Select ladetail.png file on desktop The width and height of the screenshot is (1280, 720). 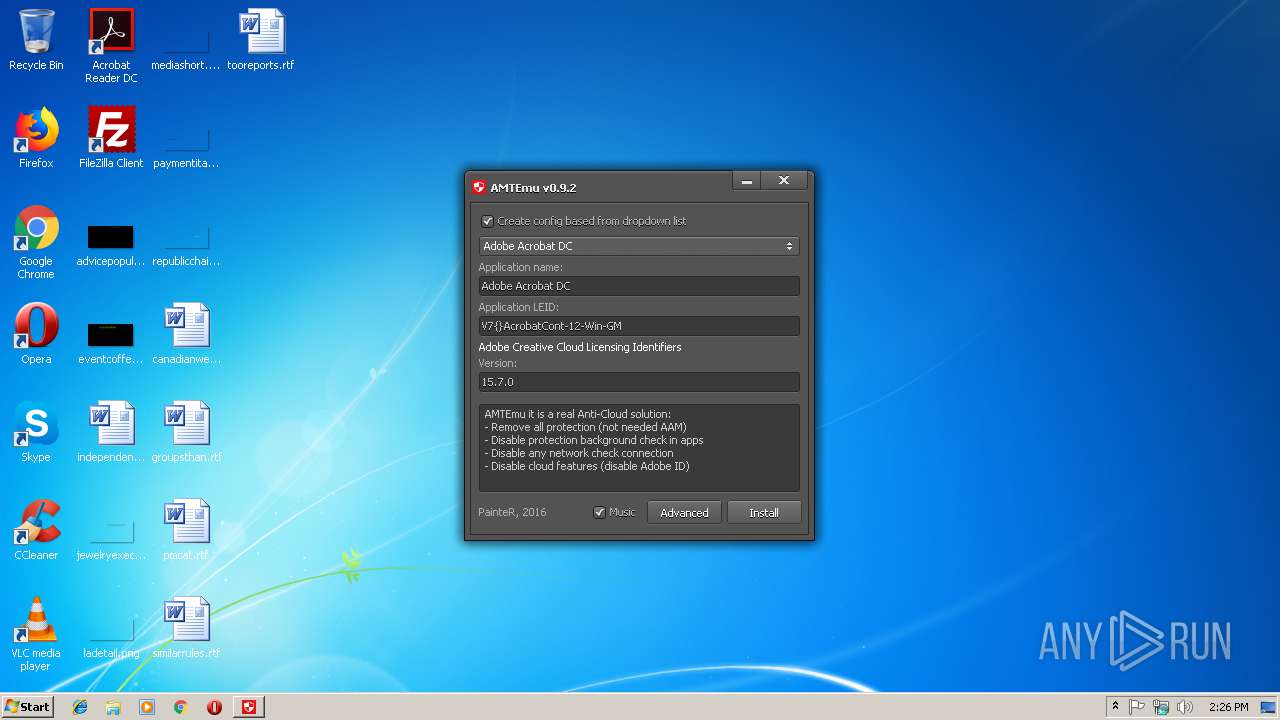(x=111, y=635)
